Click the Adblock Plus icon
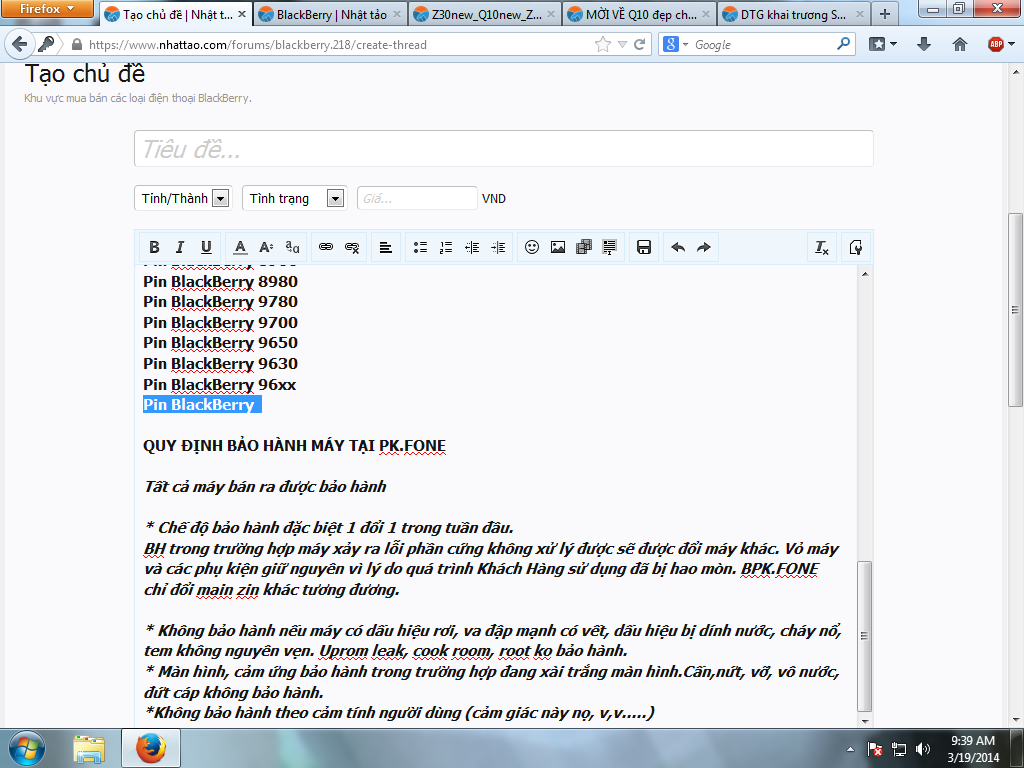The width and height of the screenshot is (1024, 768). (x=995, y=44)
